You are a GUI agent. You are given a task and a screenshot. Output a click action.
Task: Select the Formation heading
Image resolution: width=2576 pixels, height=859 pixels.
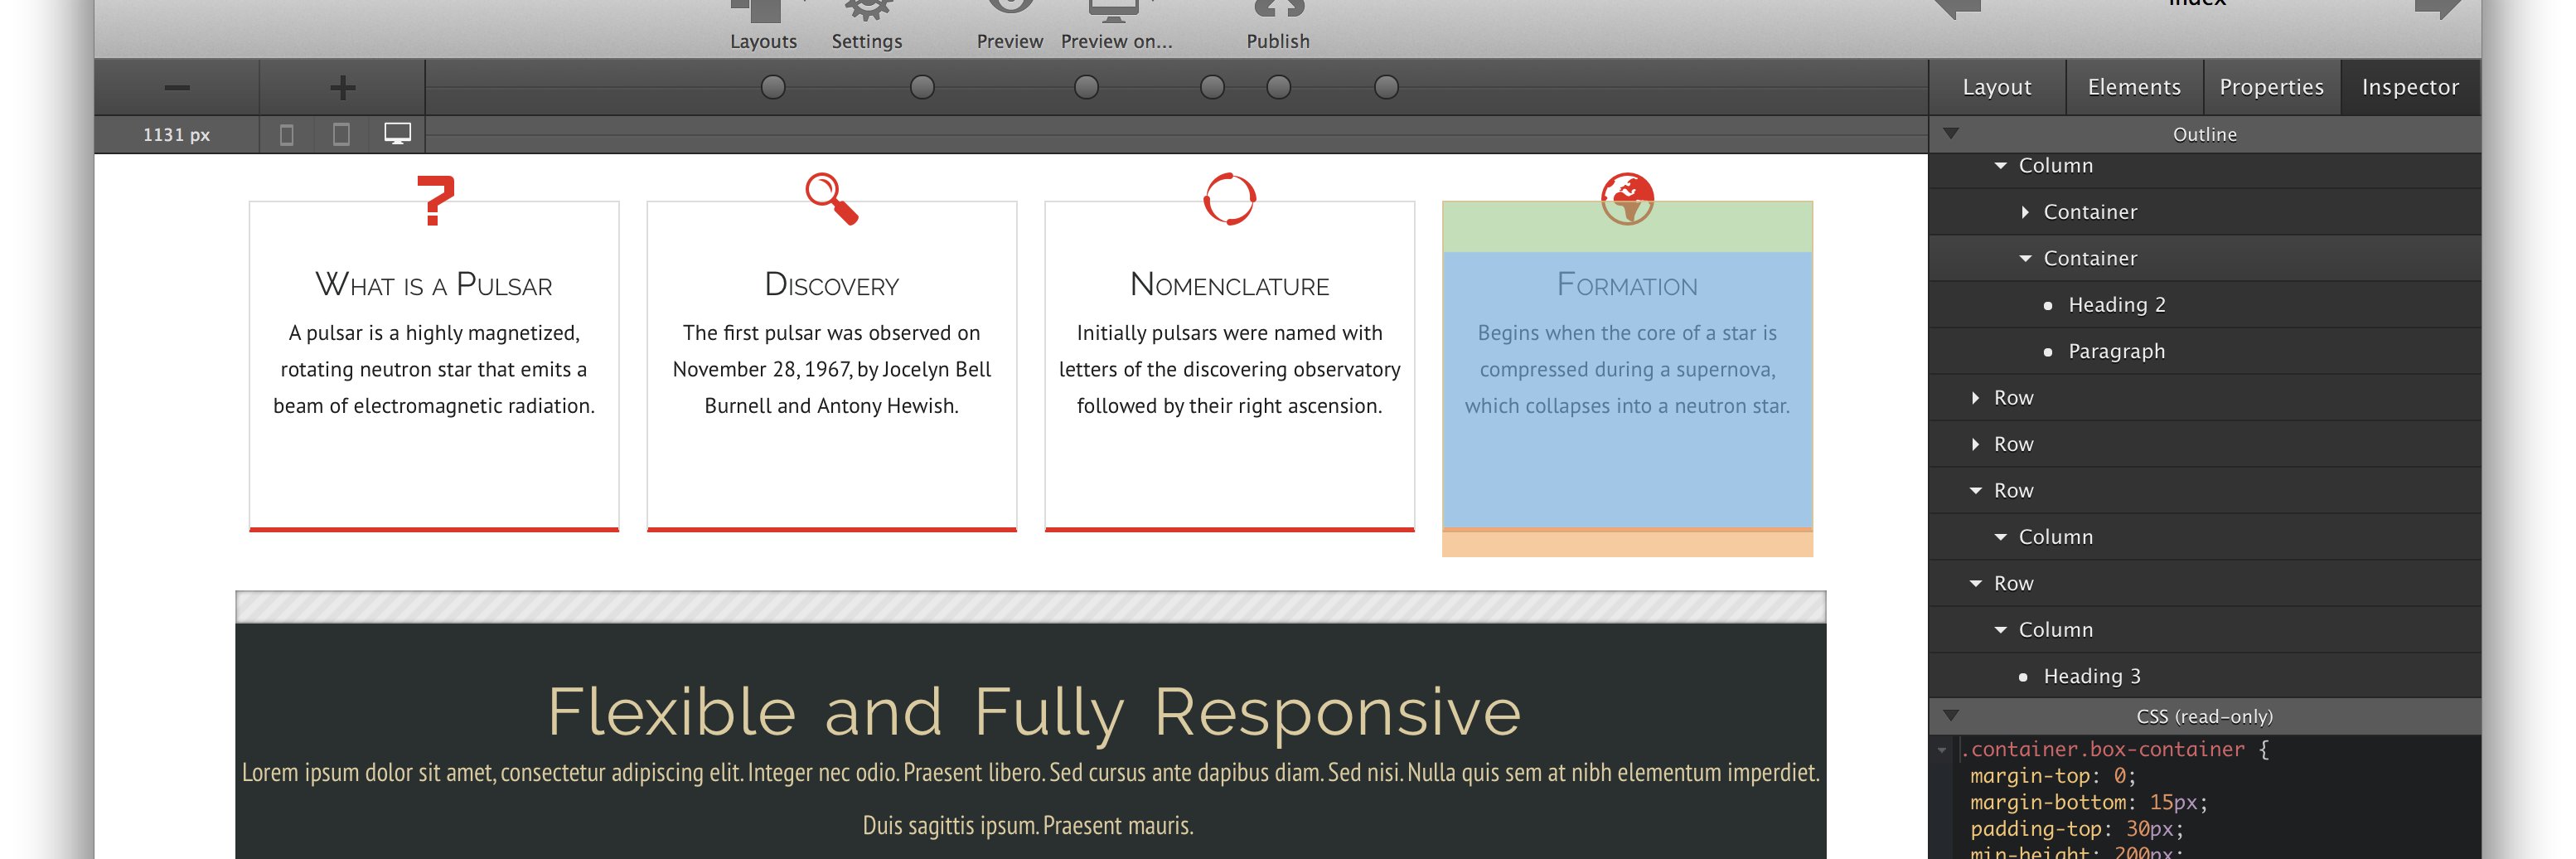point(1627,285)
